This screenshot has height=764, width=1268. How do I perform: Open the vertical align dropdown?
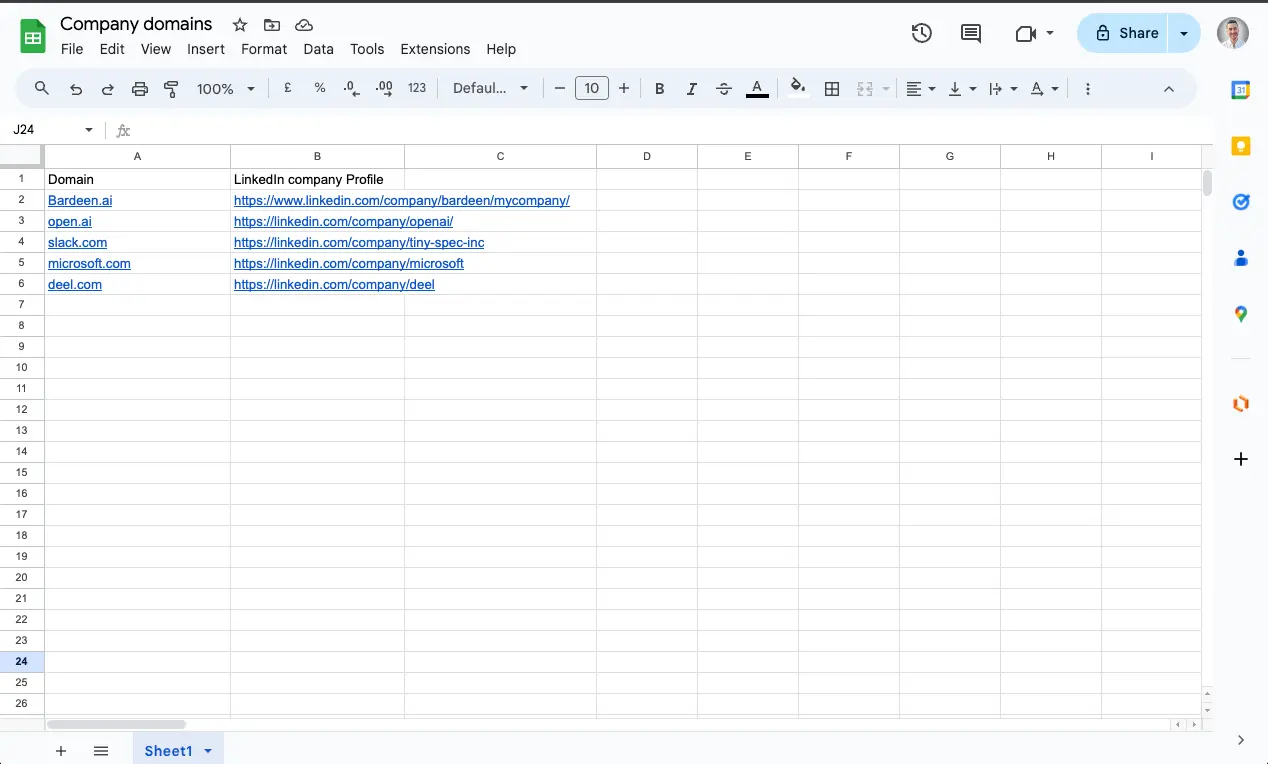962,89
